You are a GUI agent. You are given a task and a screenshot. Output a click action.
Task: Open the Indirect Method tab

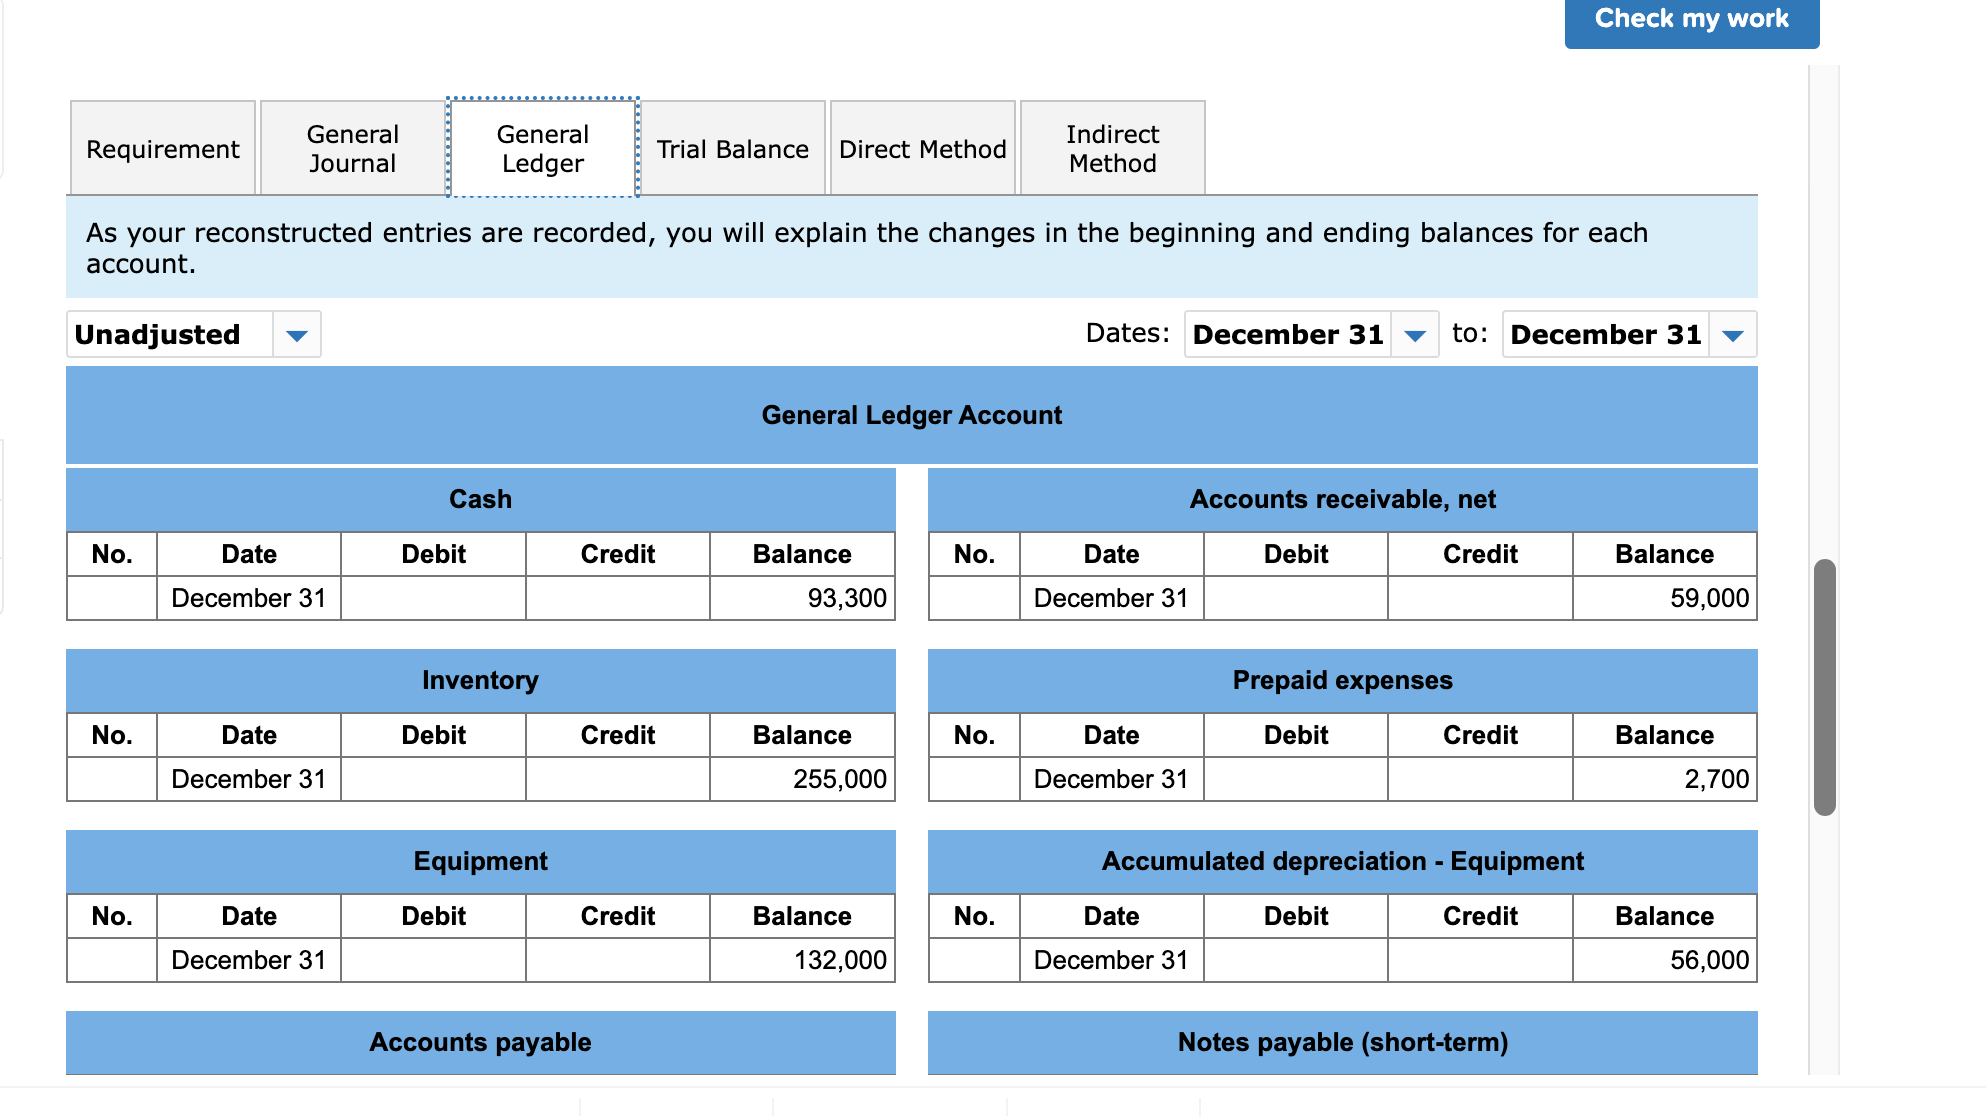pyautogui.click(x=1112, y=149)
